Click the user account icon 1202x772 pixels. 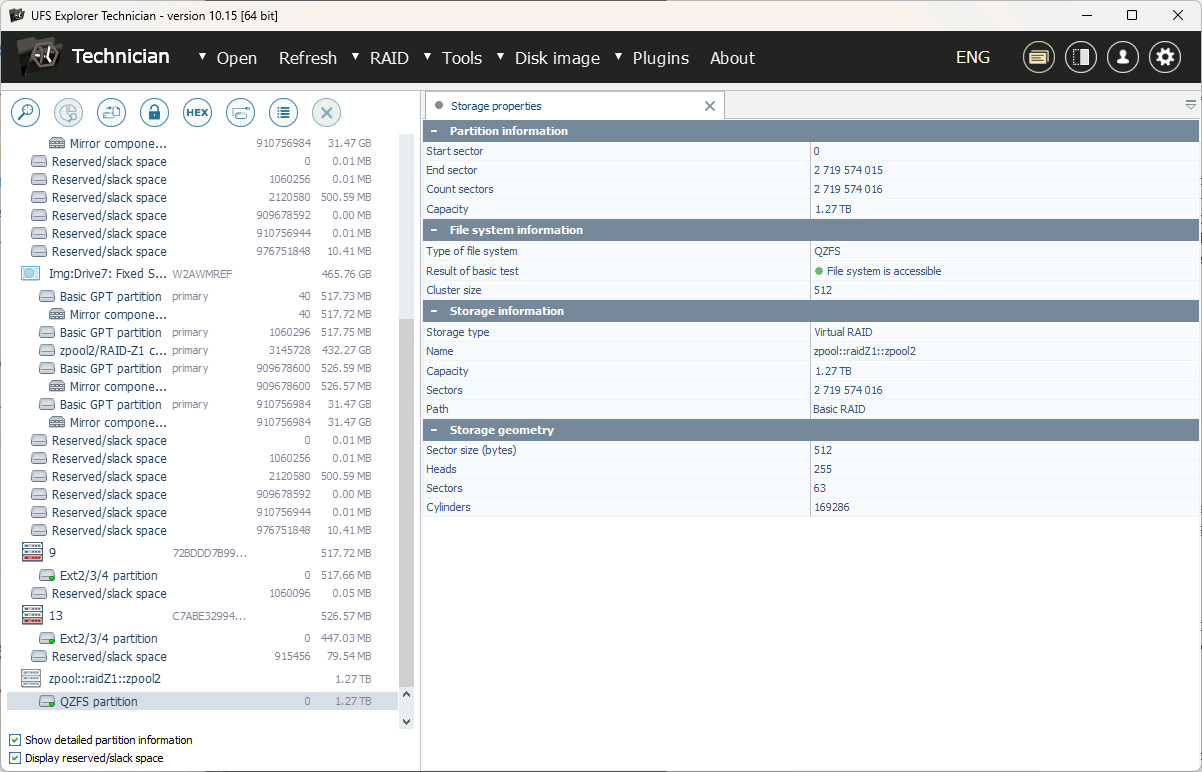coord(1122,57)
